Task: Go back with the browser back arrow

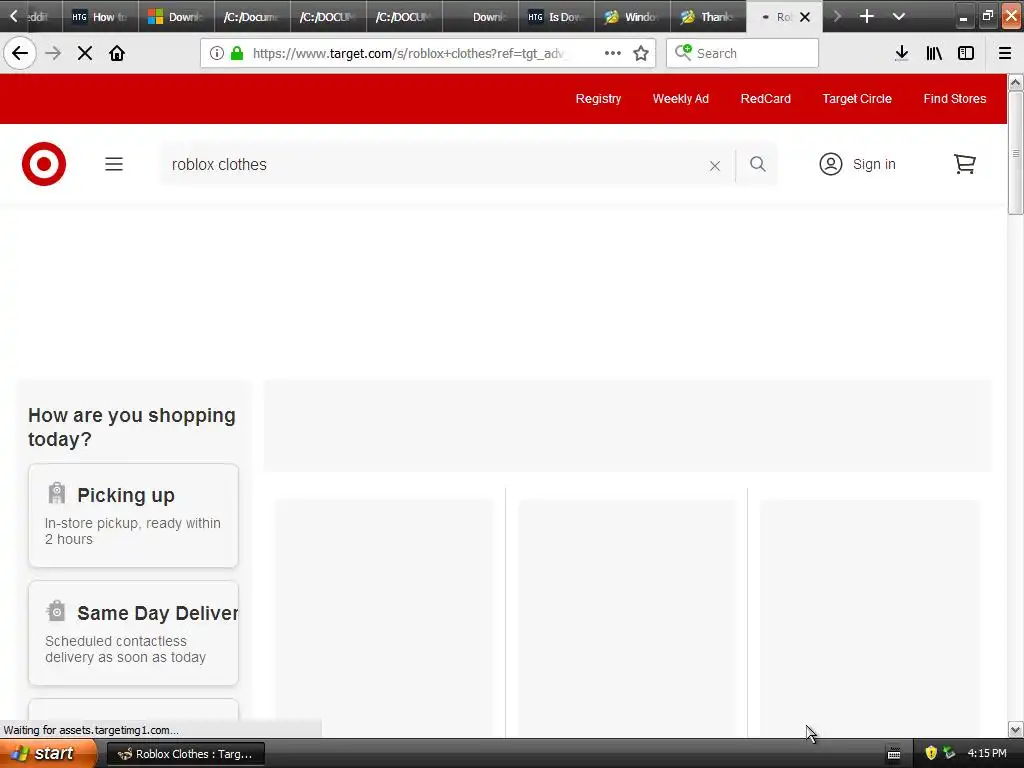Action: [x=20, y=53]
